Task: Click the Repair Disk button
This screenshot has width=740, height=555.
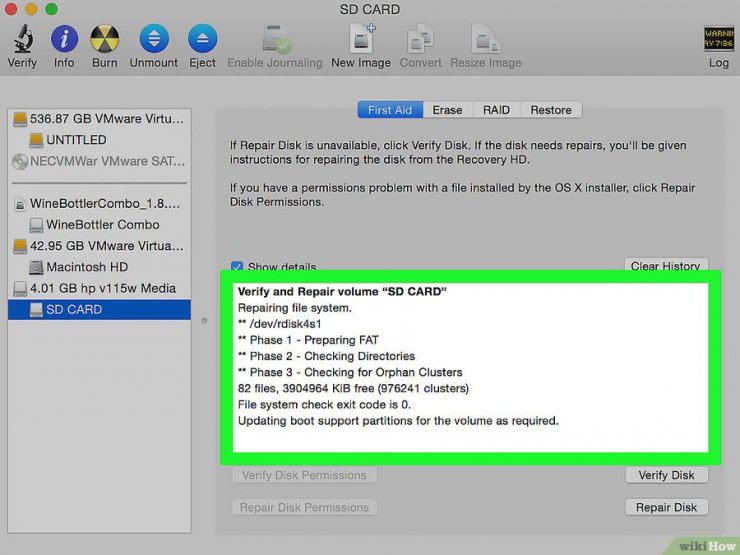Action: [x=666, y=507]
